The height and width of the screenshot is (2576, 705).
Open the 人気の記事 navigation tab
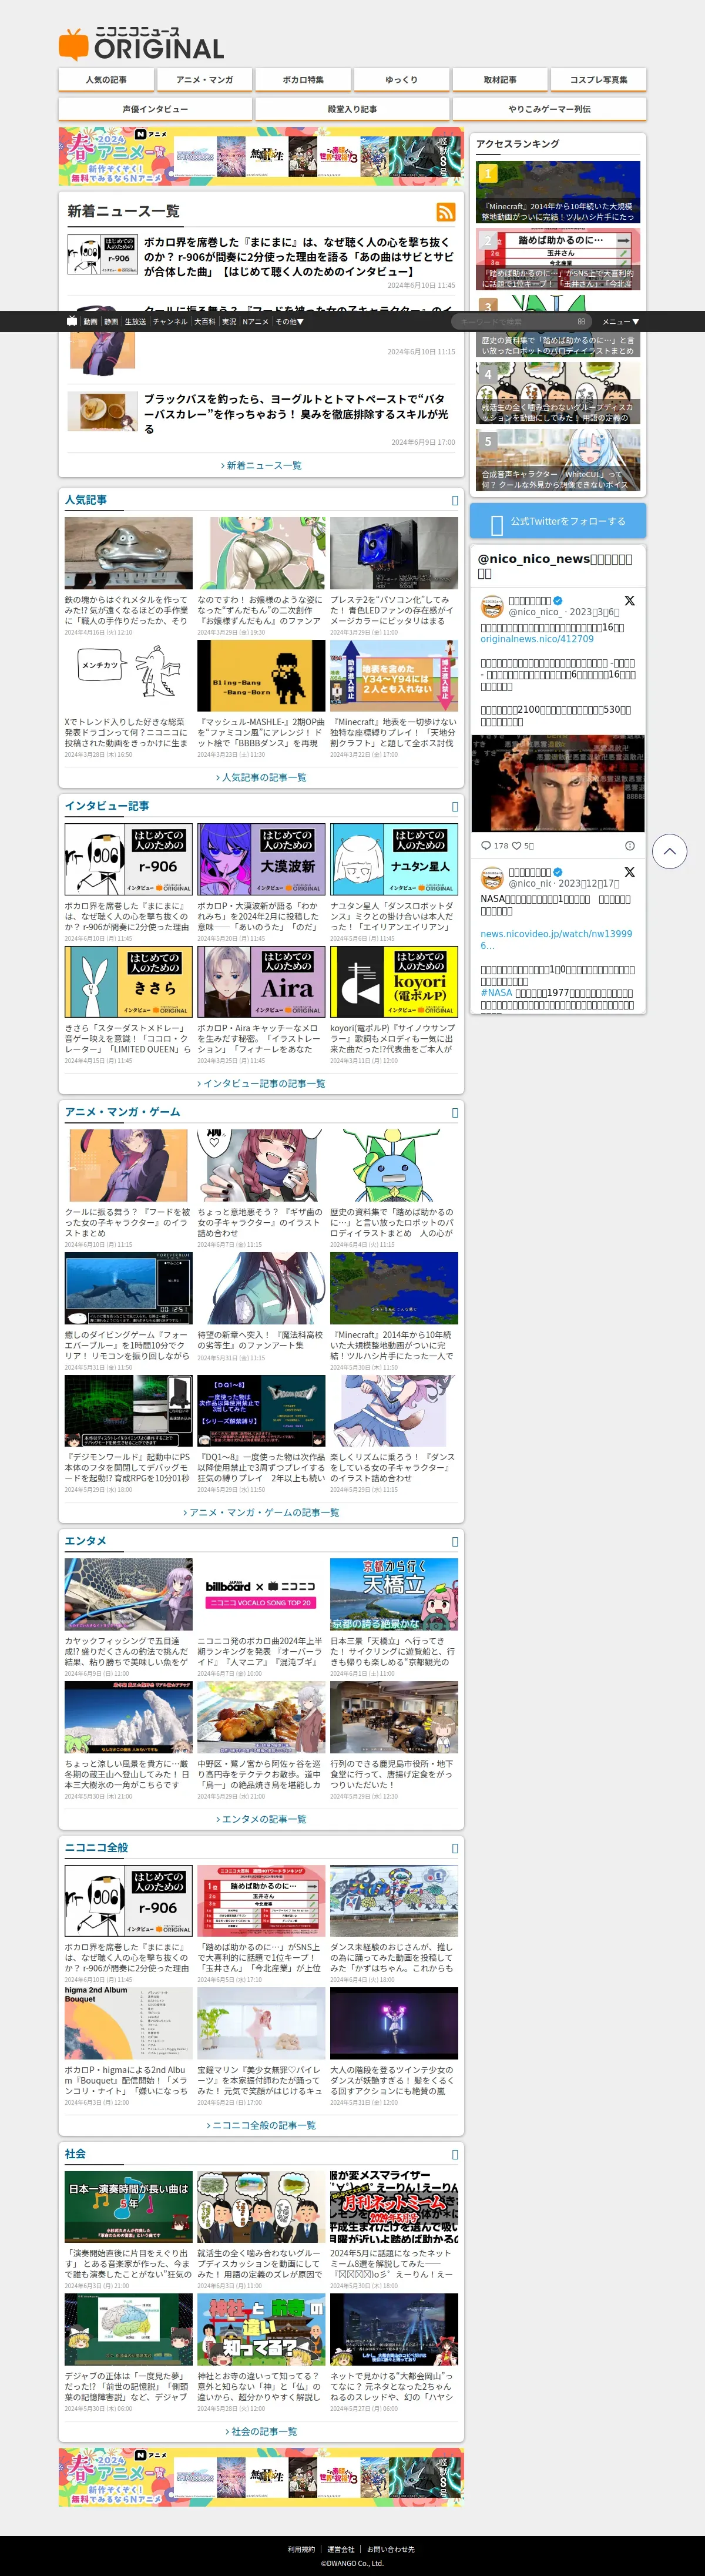[x=106, y=80]
